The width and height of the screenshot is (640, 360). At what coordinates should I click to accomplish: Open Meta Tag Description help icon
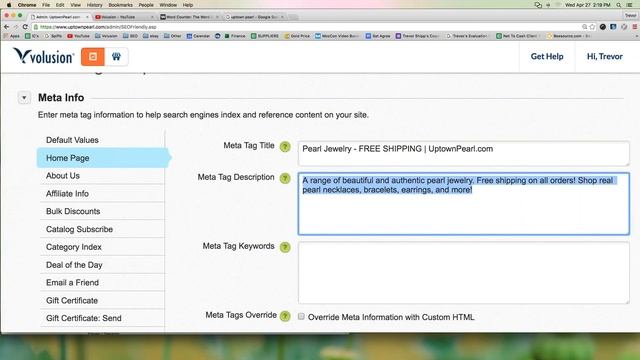[x=285, y=178]
